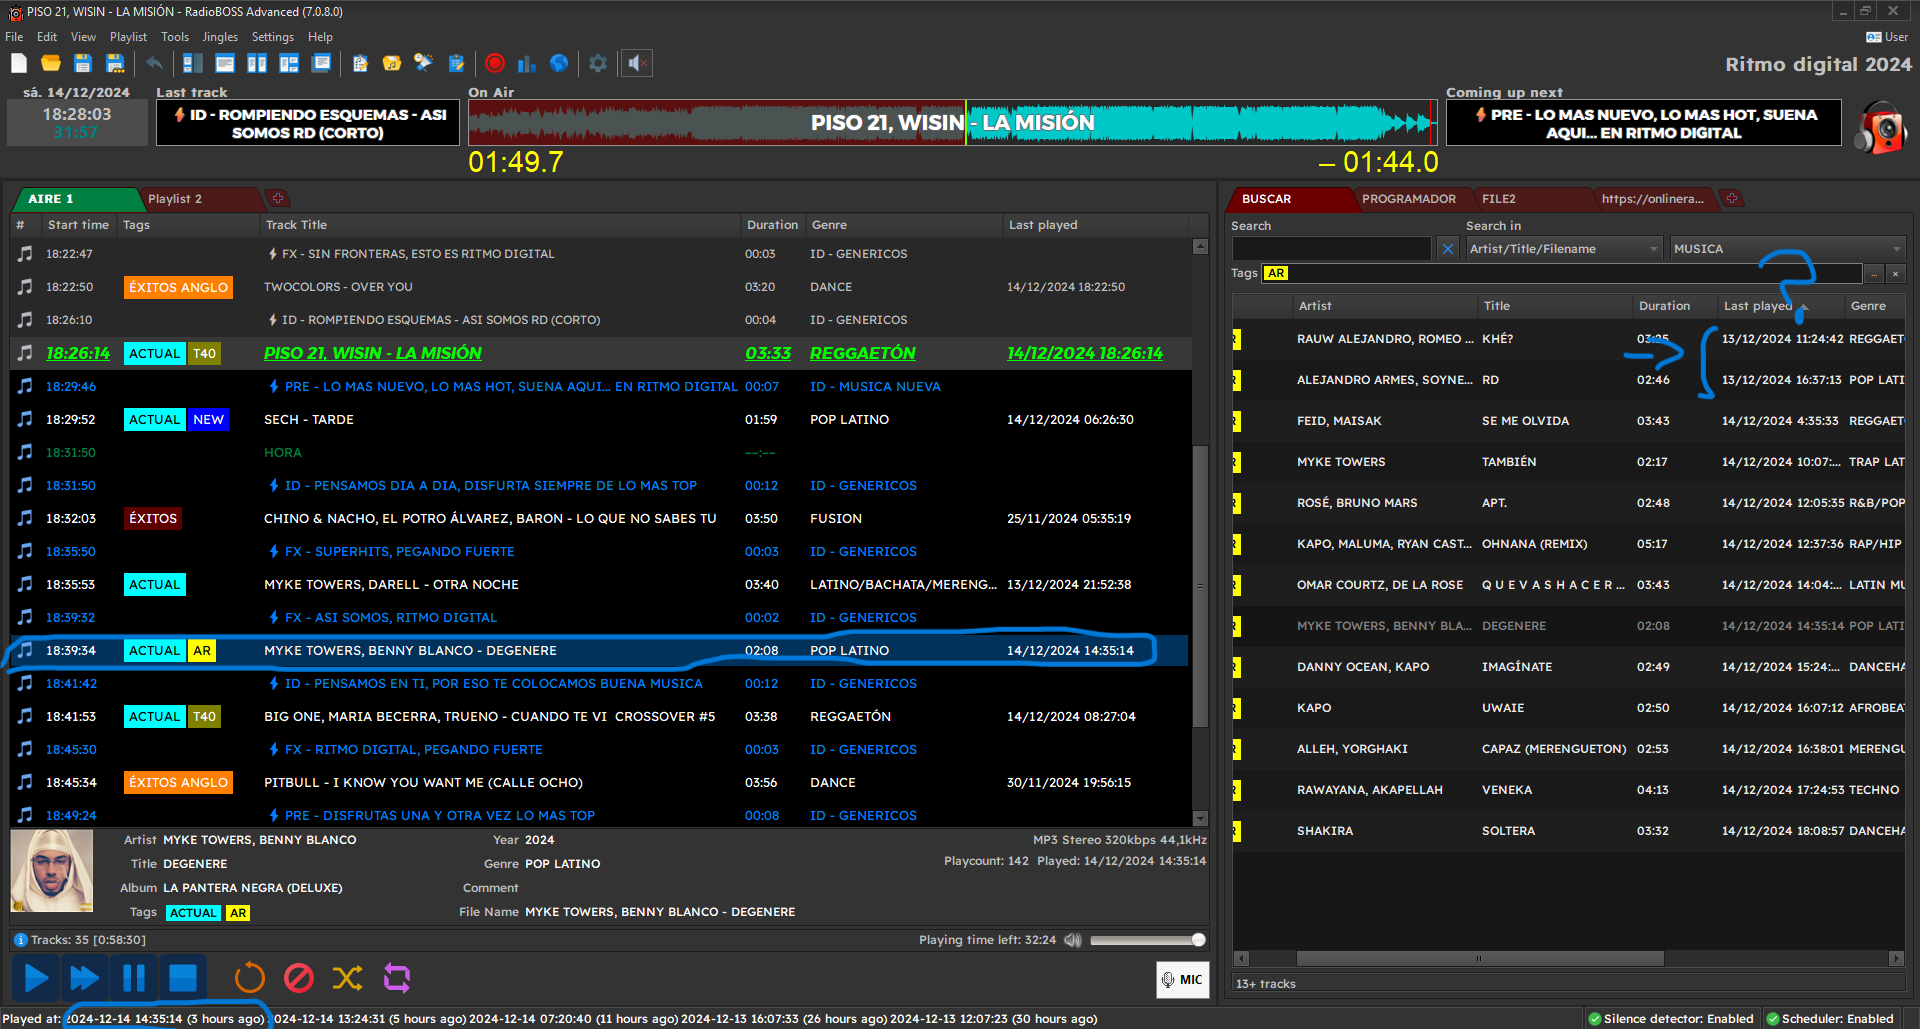Viewport: 1920px width, 1029px height.
Task: Click the Tags filter field containing AR
Action: pos(1560,273)
